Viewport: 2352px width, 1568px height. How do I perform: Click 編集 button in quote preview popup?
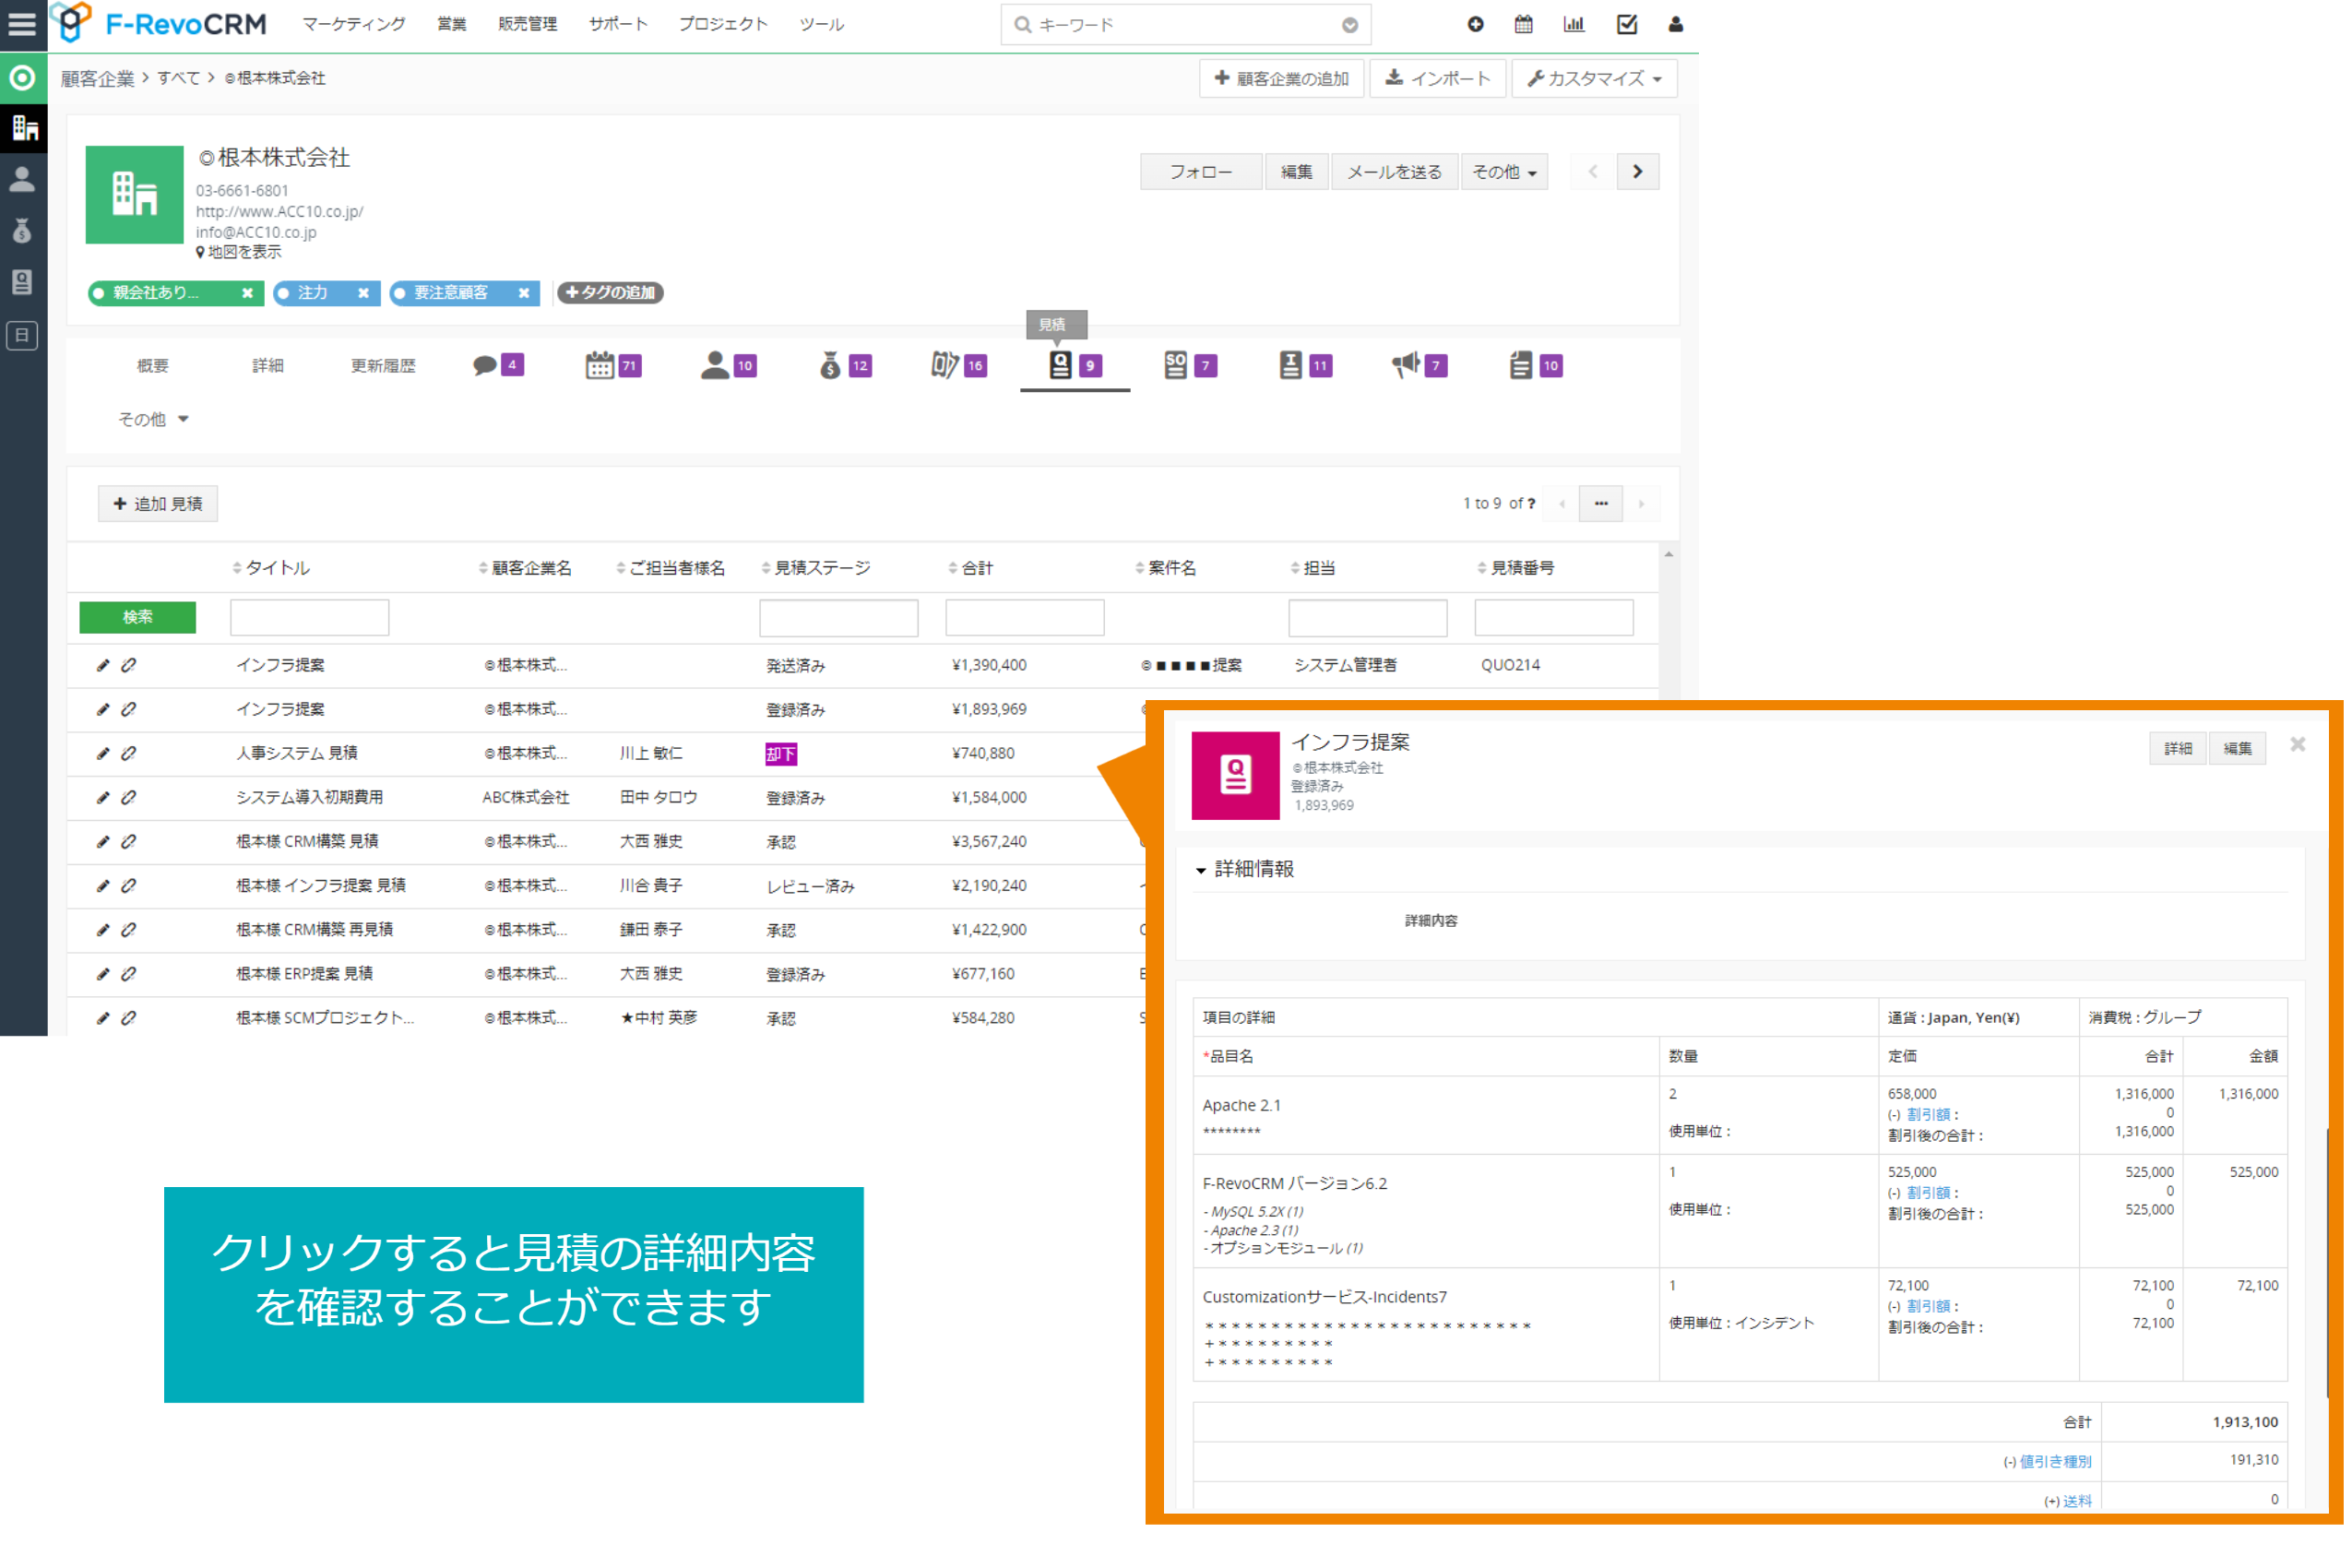coord(2237,748)
